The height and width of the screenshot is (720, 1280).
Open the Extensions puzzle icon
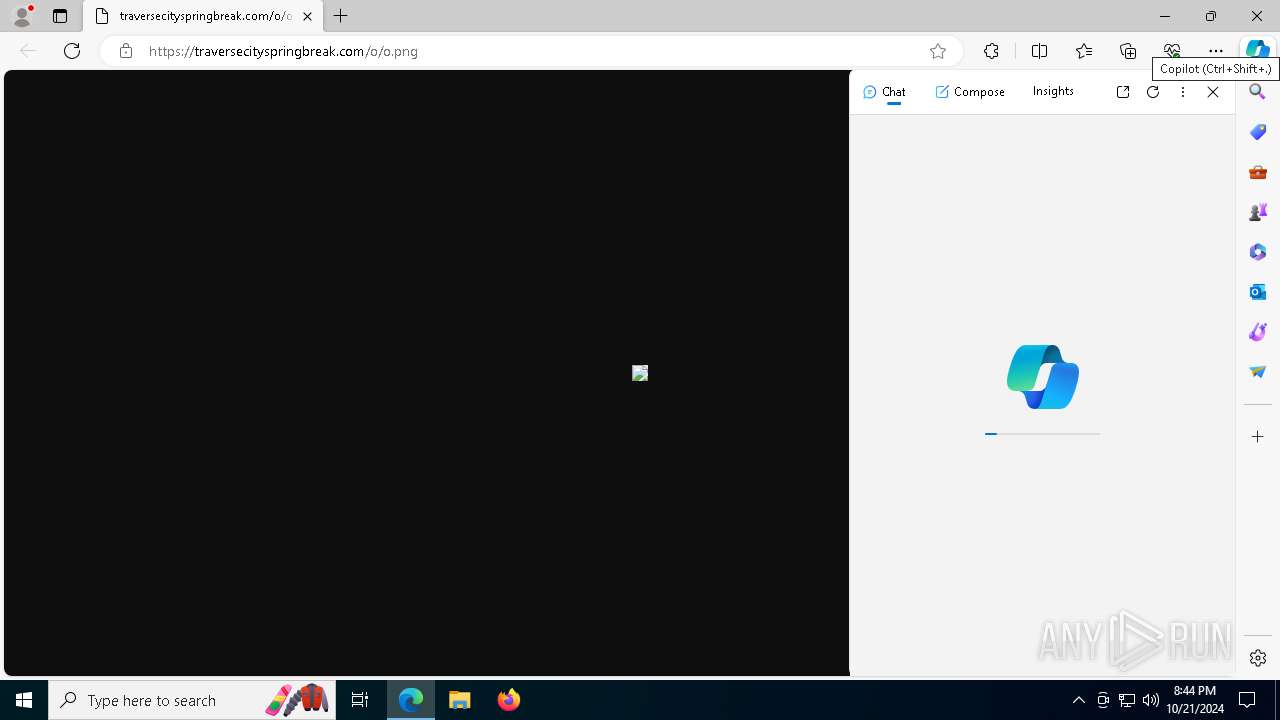pyautogui.click(x=991, y=51)
